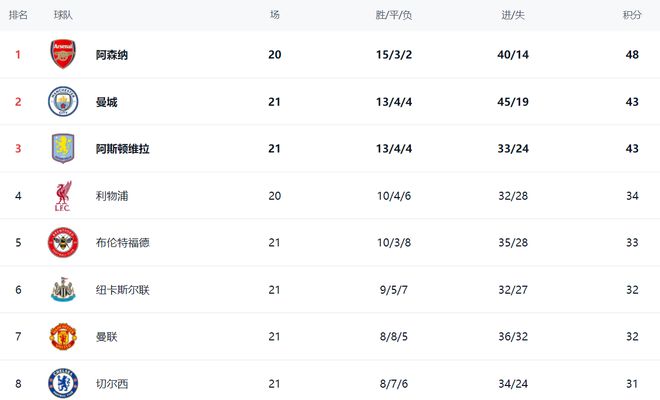Viewport: 660px width, 400px height.
Task: Open the Brentford club crest icon
Action: [63, 243]
